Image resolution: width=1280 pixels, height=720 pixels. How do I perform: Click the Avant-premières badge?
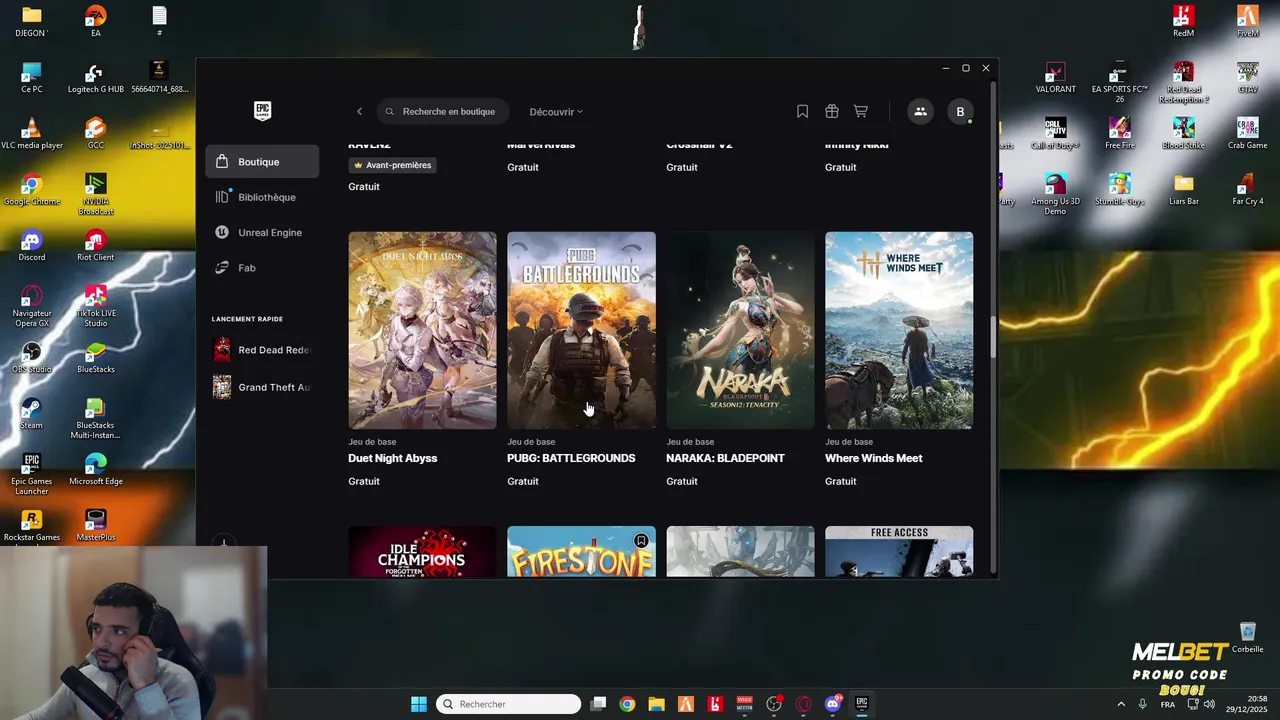point(392,165)
